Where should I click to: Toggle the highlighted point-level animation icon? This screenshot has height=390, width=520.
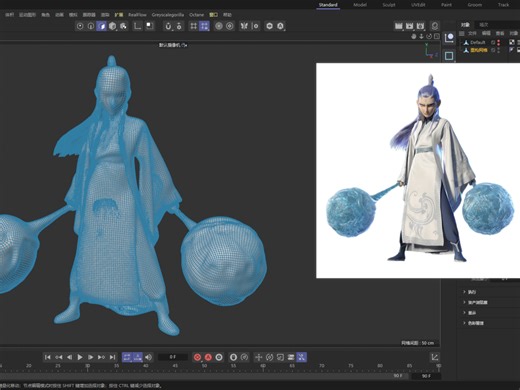(301, 357)
